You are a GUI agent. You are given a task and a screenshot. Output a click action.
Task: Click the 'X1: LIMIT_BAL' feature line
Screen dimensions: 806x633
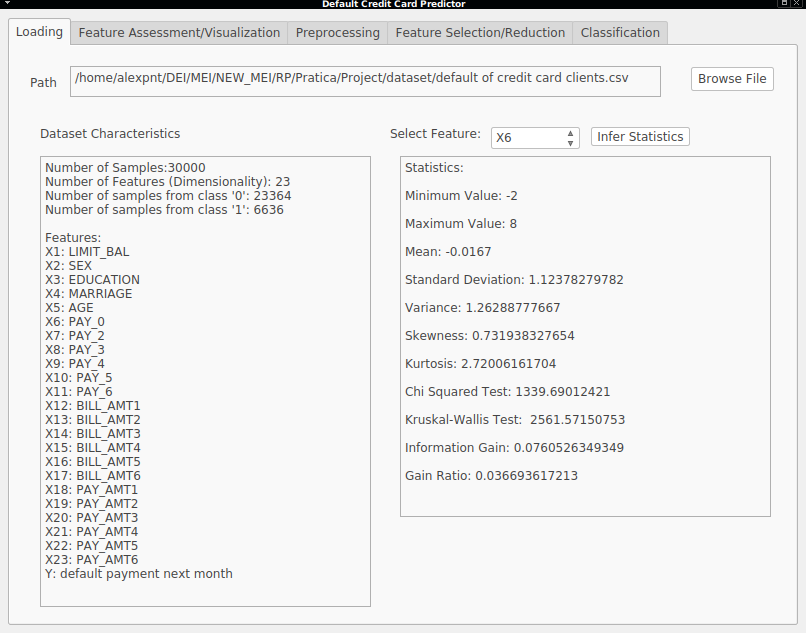tap(87, 252)
